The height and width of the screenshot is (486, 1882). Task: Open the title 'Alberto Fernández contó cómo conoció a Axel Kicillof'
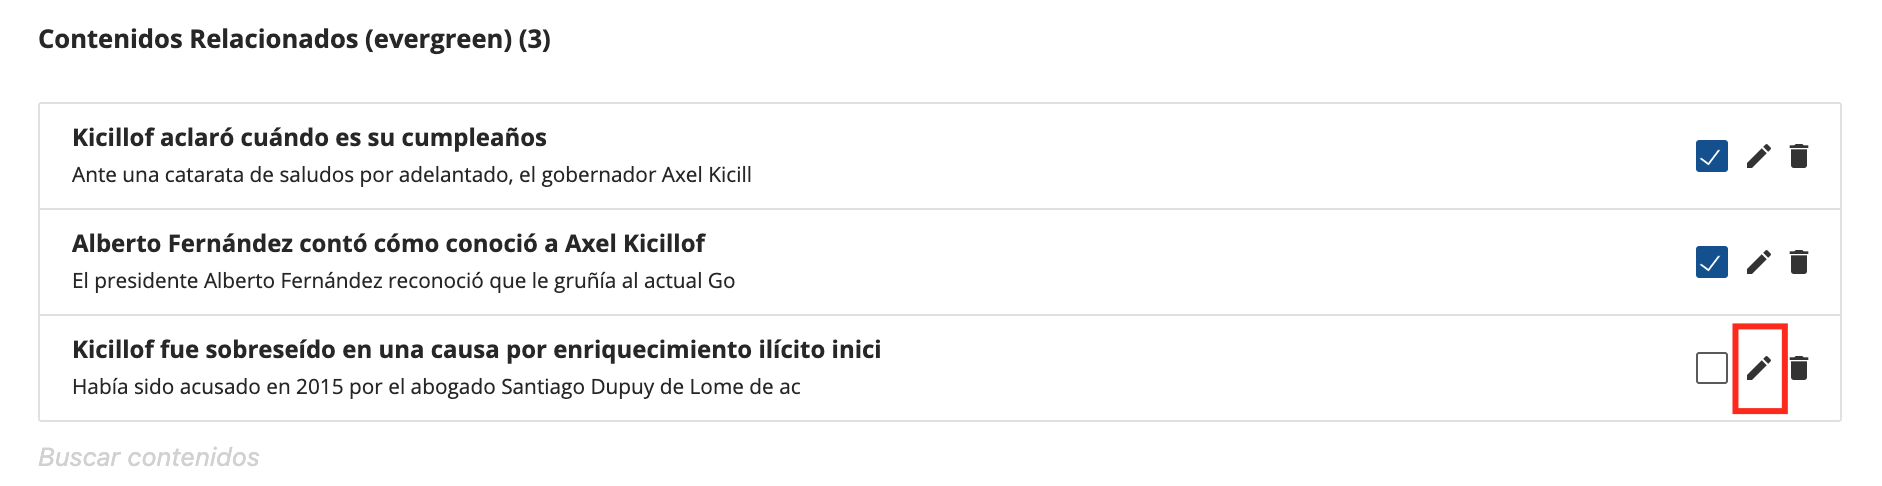click(388, 244)
